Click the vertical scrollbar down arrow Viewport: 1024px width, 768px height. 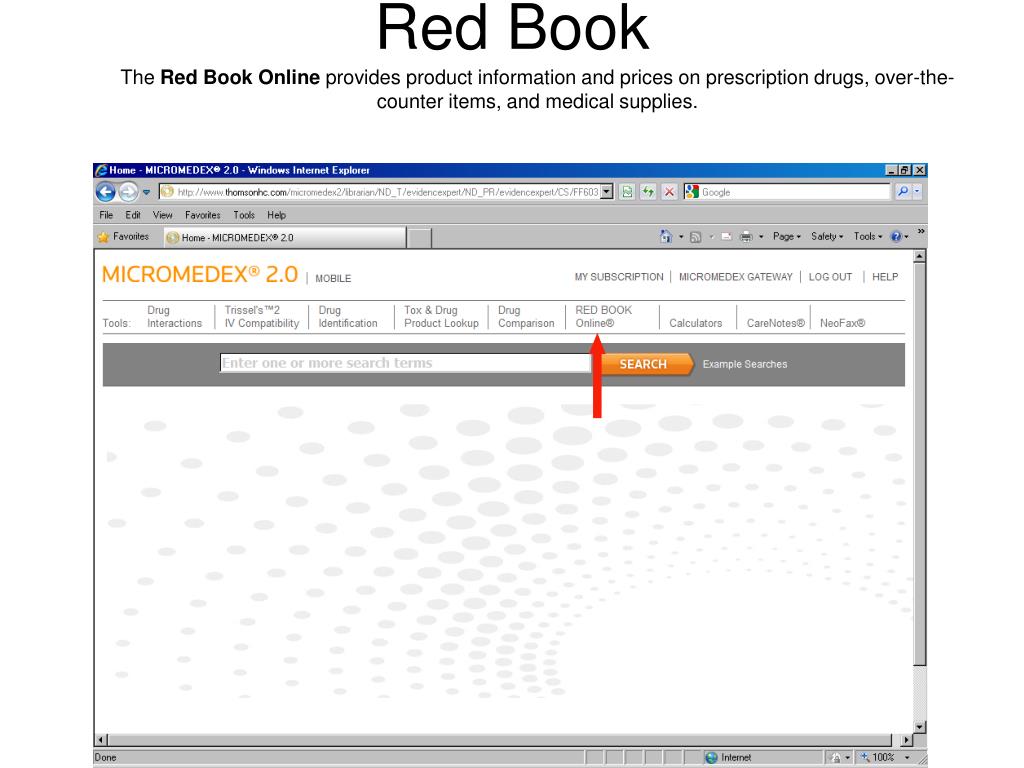(x=920, y=726)
